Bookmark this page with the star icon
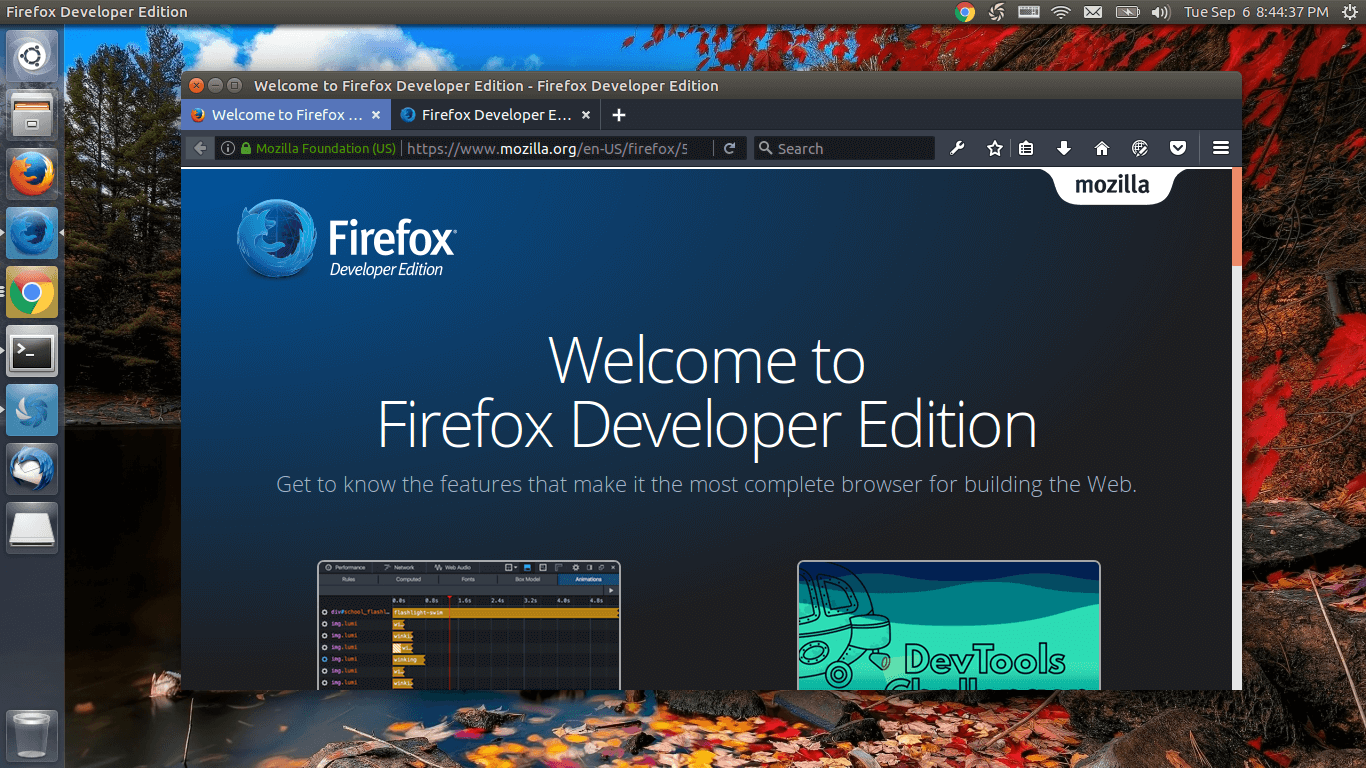The width and height of the screenshot is (1366, 768). (x=994, y=148)
